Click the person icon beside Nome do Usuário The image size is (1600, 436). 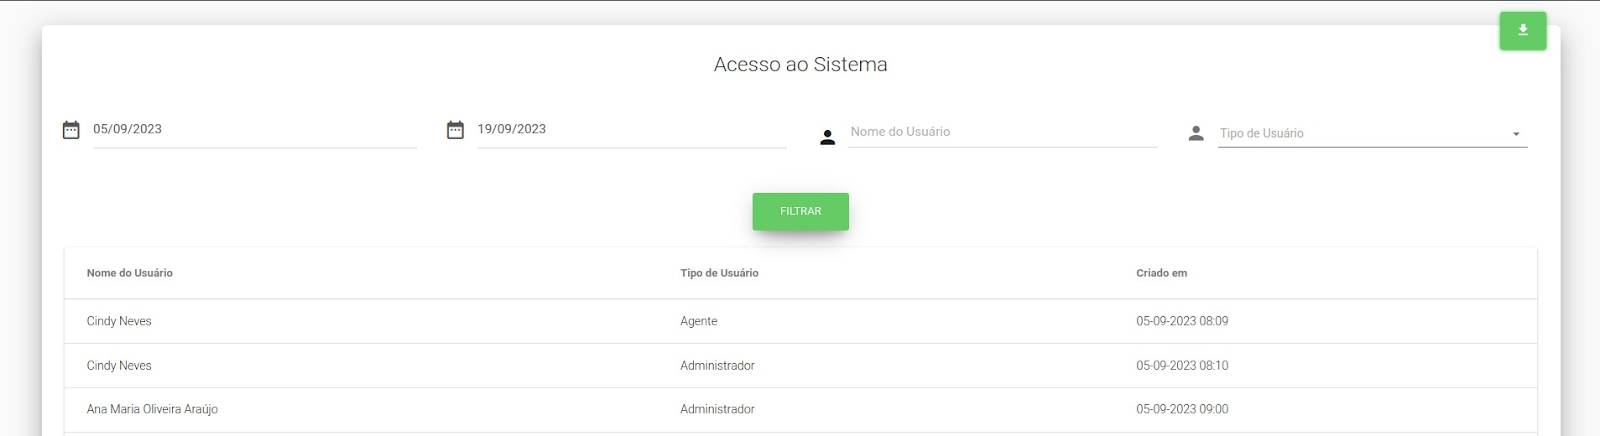(827, 138)
